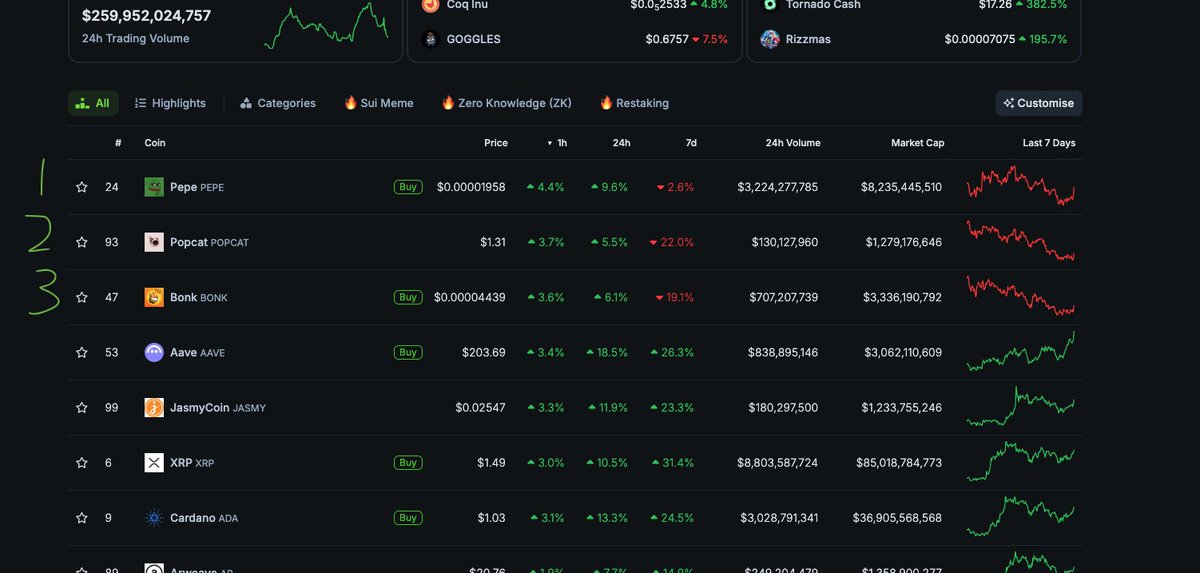Click the Pepe frog coin icon
This screenshot has height=573, width=1200.
[154, 187]
